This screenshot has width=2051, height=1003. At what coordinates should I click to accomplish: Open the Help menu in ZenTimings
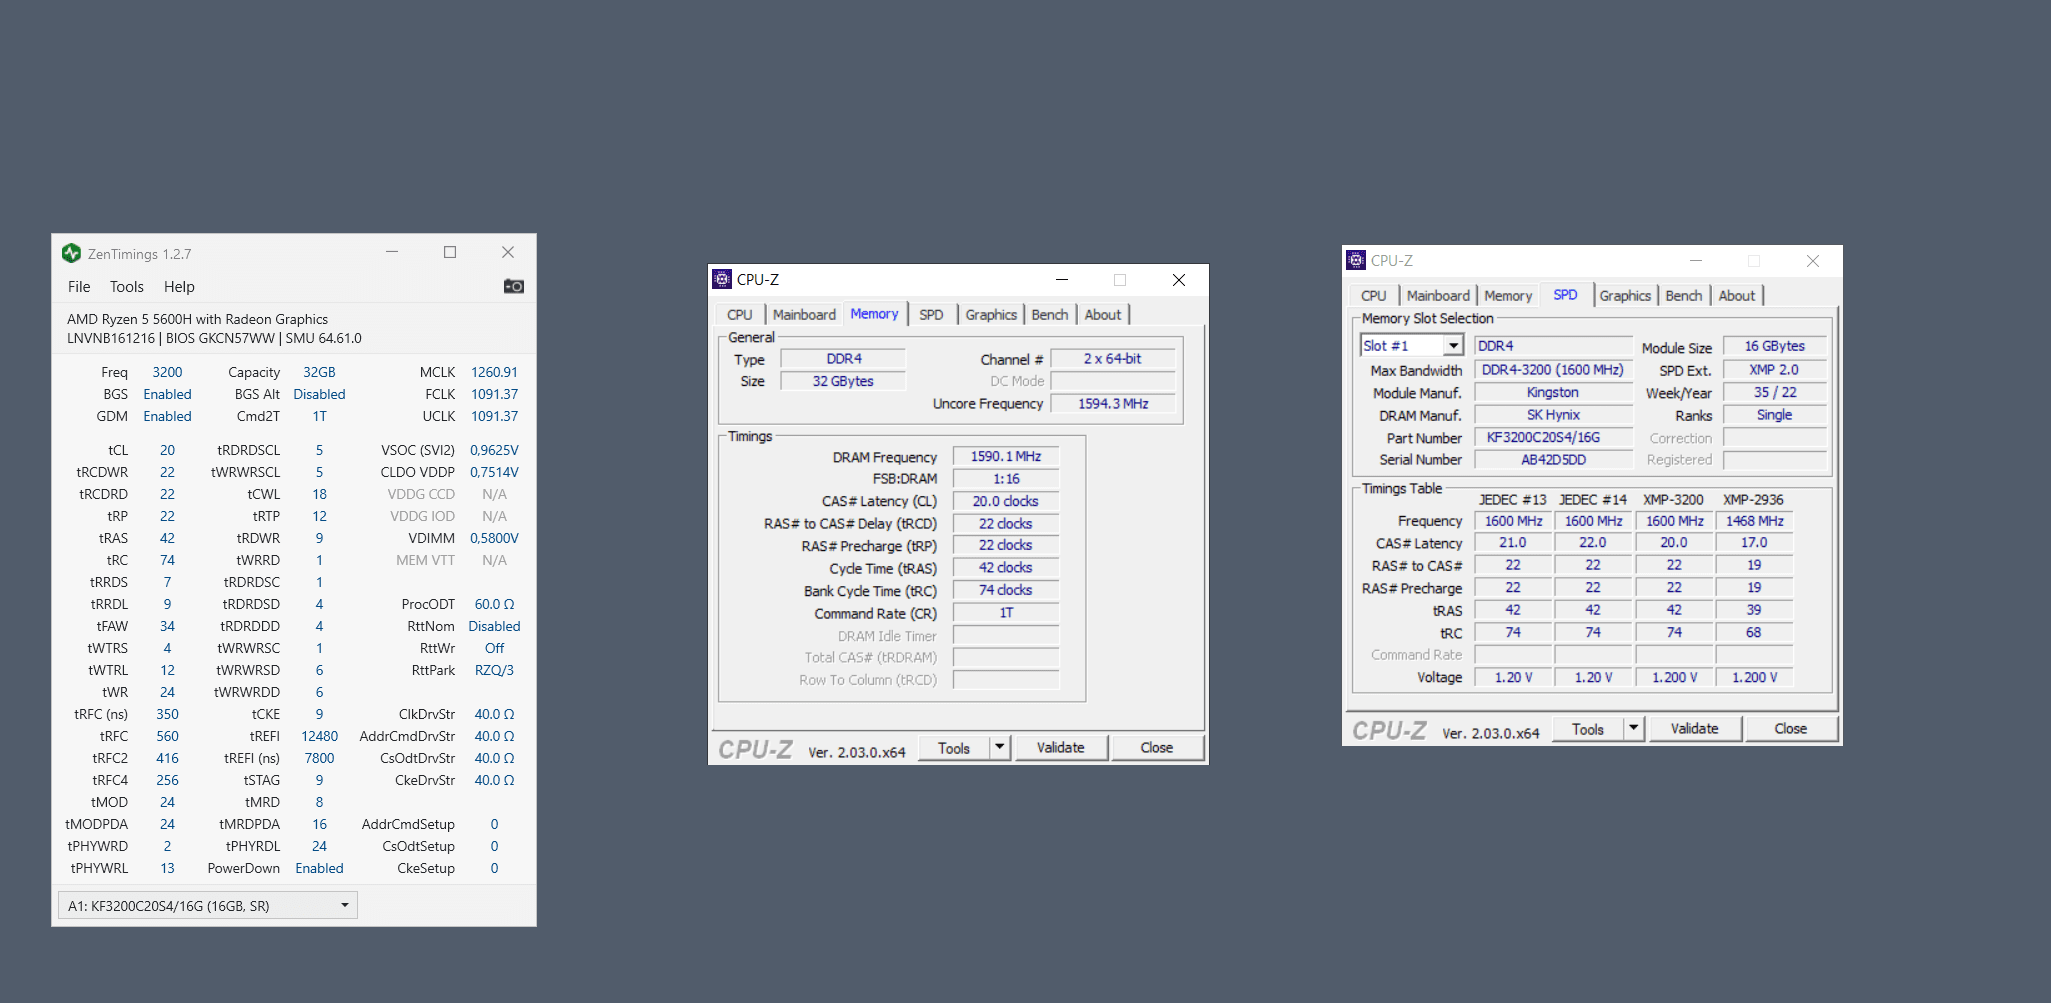[179, 286]
